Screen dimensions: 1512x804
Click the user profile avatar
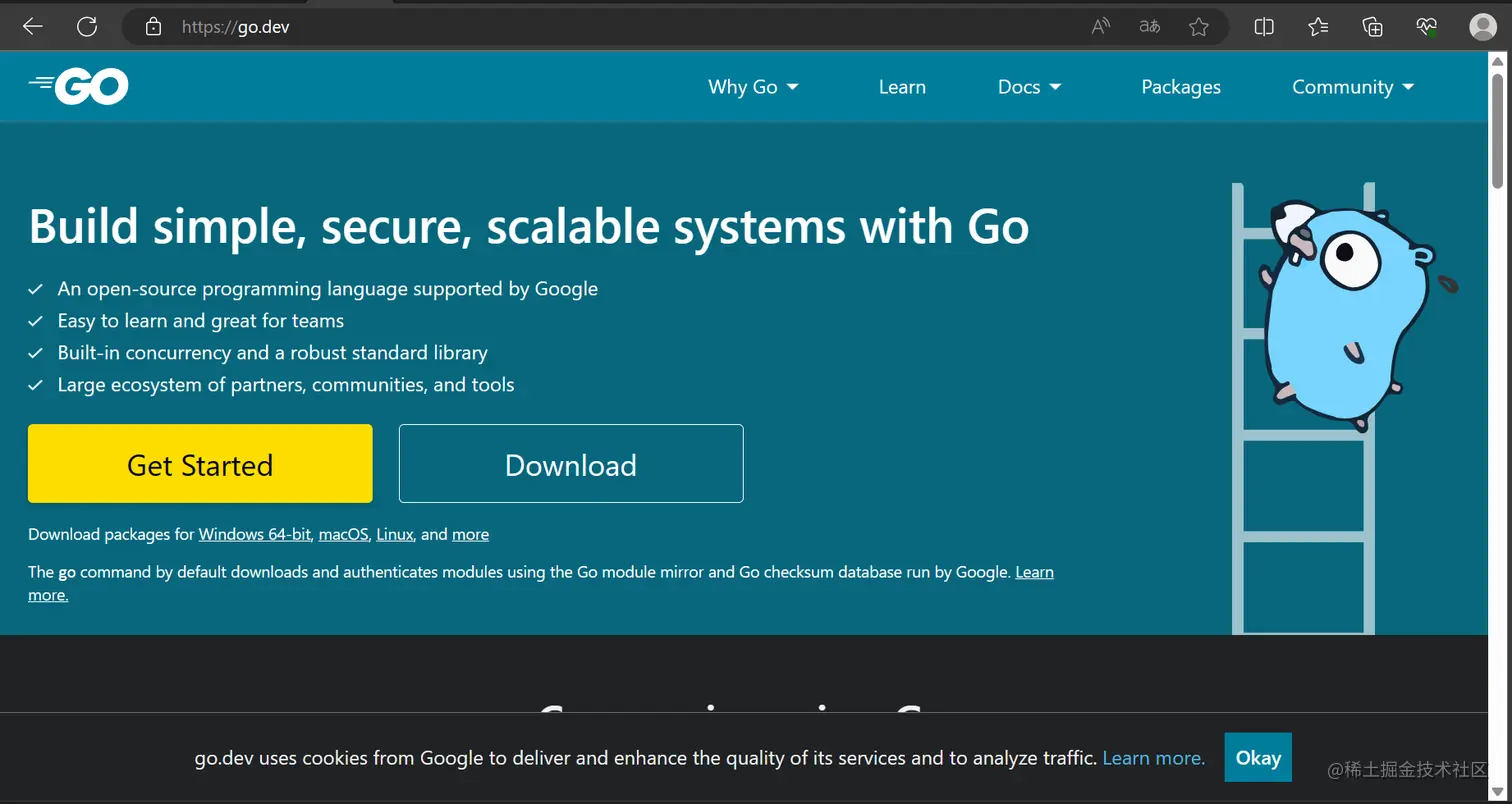(x=1481, y=27)
